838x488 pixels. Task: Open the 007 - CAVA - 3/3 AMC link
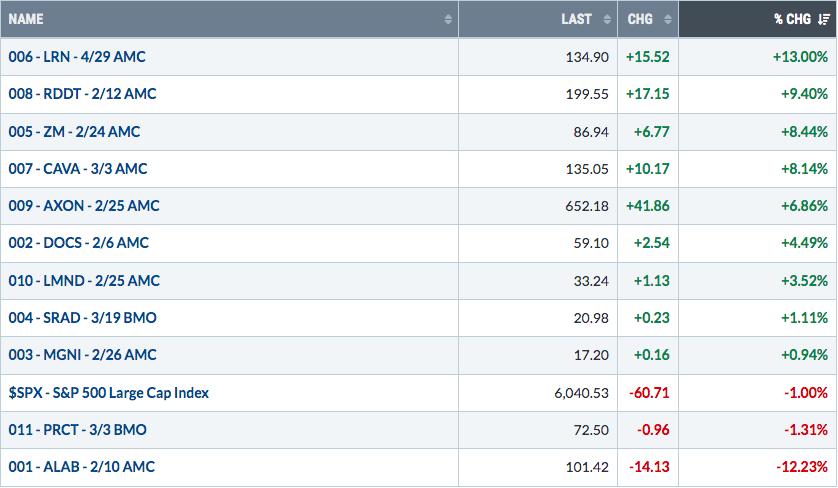click(78, 168)
